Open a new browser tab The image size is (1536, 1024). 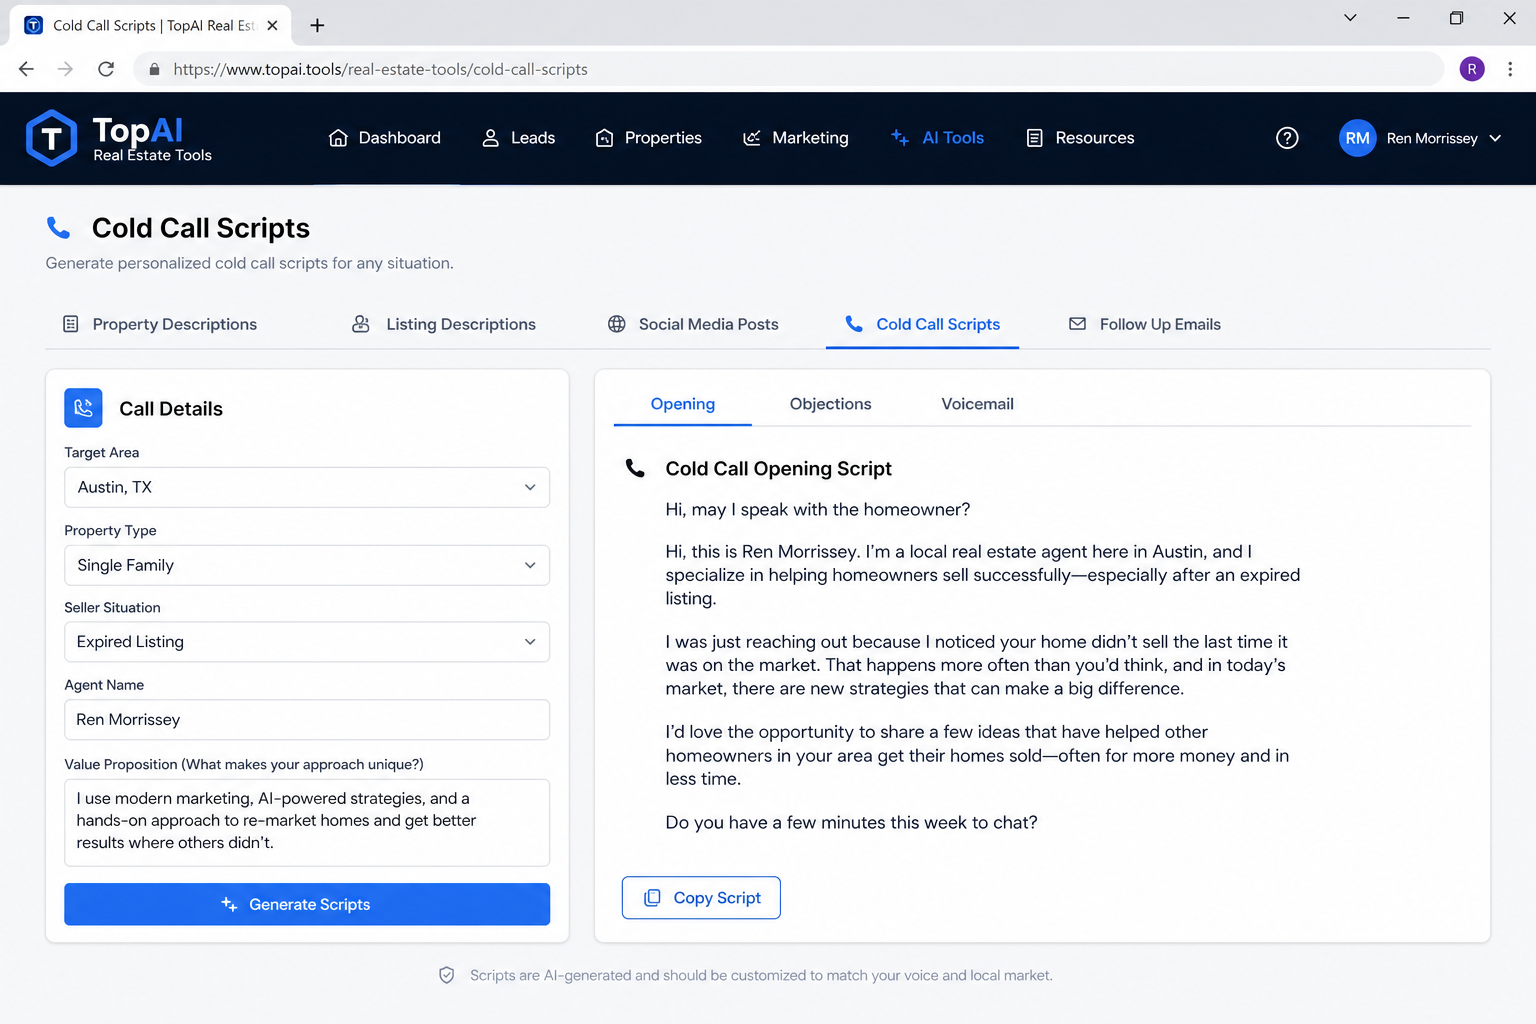tap(317, 25)
